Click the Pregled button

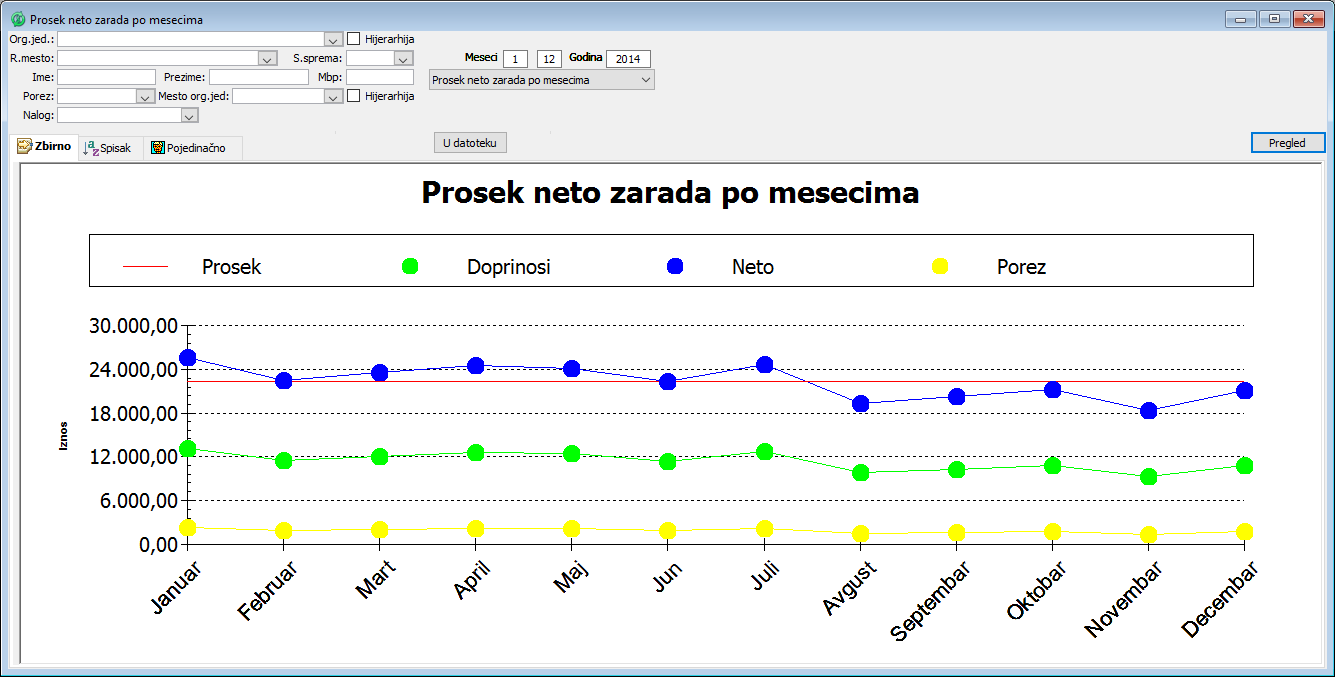click(1287, 143)
